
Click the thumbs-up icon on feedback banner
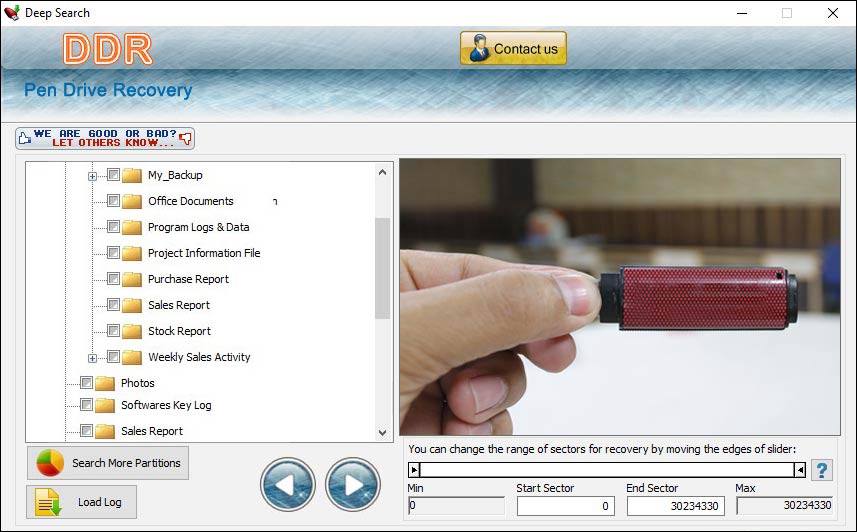click(x=24, y=138)
